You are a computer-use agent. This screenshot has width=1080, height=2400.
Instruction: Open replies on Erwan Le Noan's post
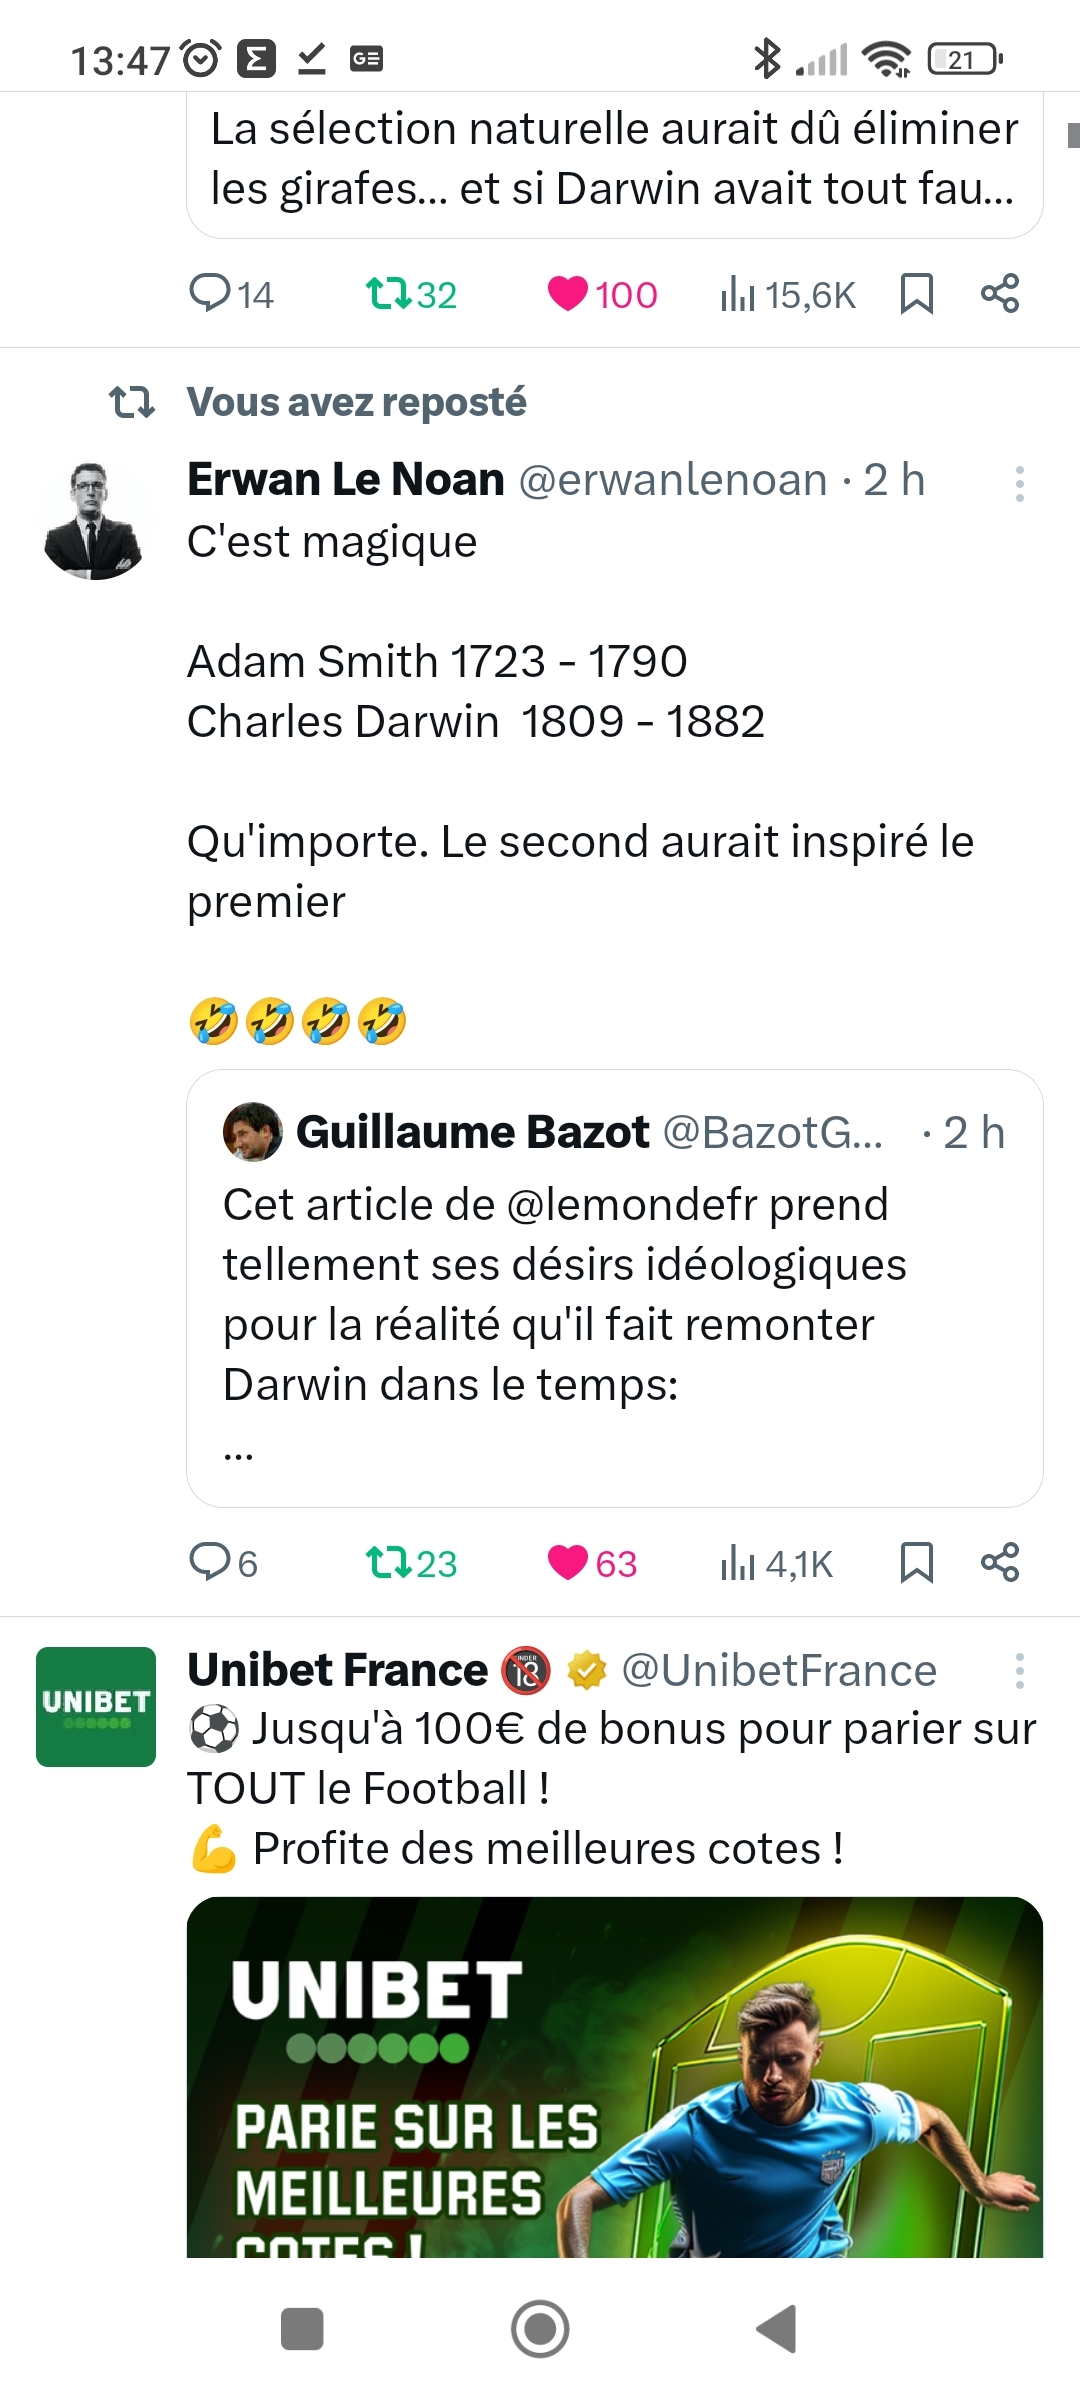click(211, 1562)
